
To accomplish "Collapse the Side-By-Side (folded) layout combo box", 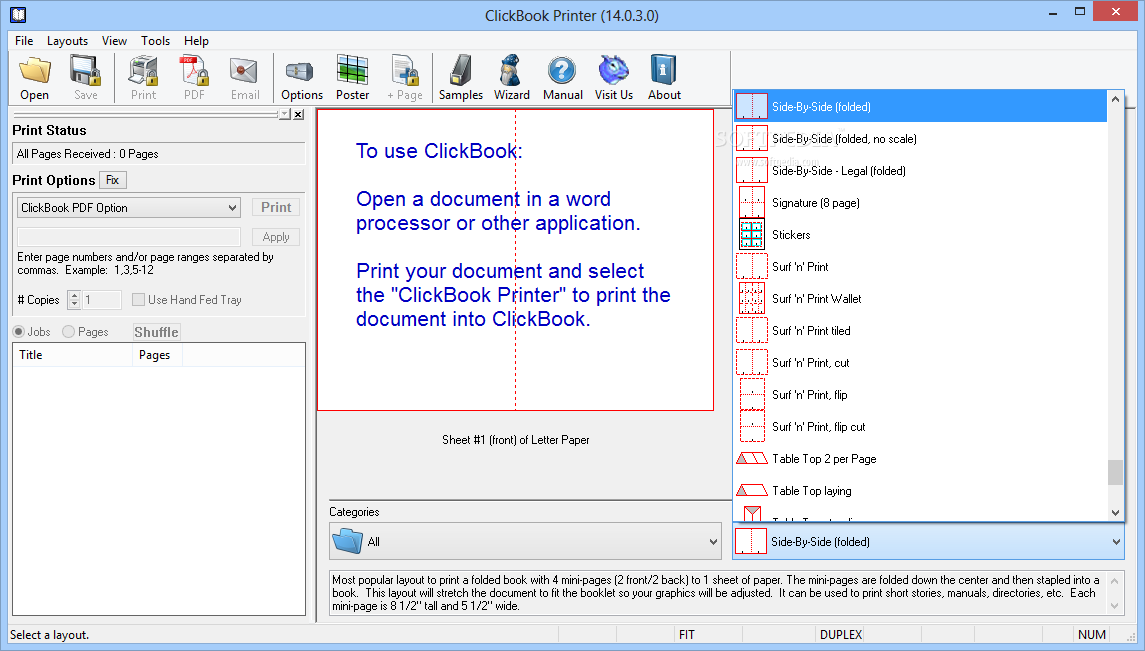I will click(x=928, y=542).
